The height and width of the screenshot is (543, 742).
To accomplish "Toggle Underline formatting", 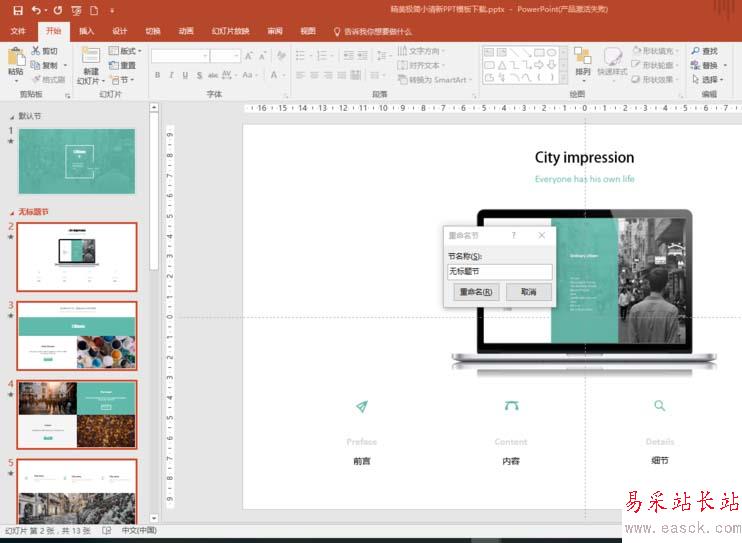I will [185, 75].
